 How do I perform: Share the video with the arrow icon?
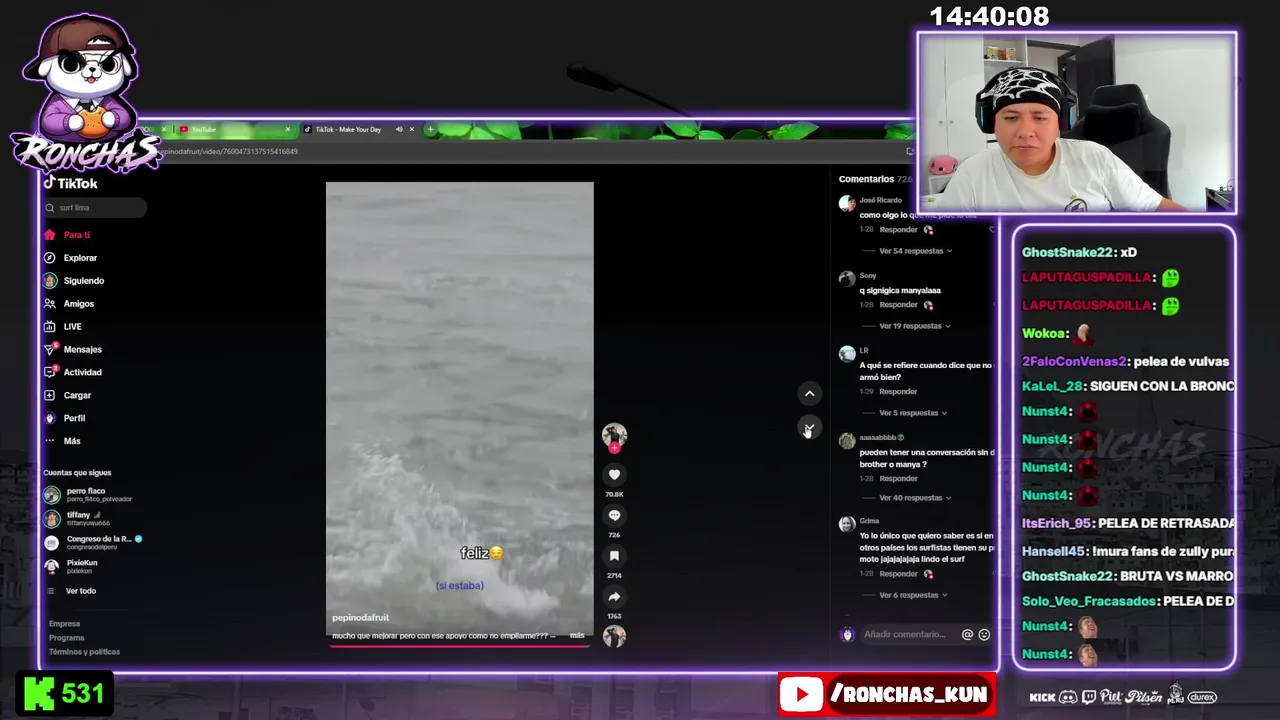click(x=614, y=597)
